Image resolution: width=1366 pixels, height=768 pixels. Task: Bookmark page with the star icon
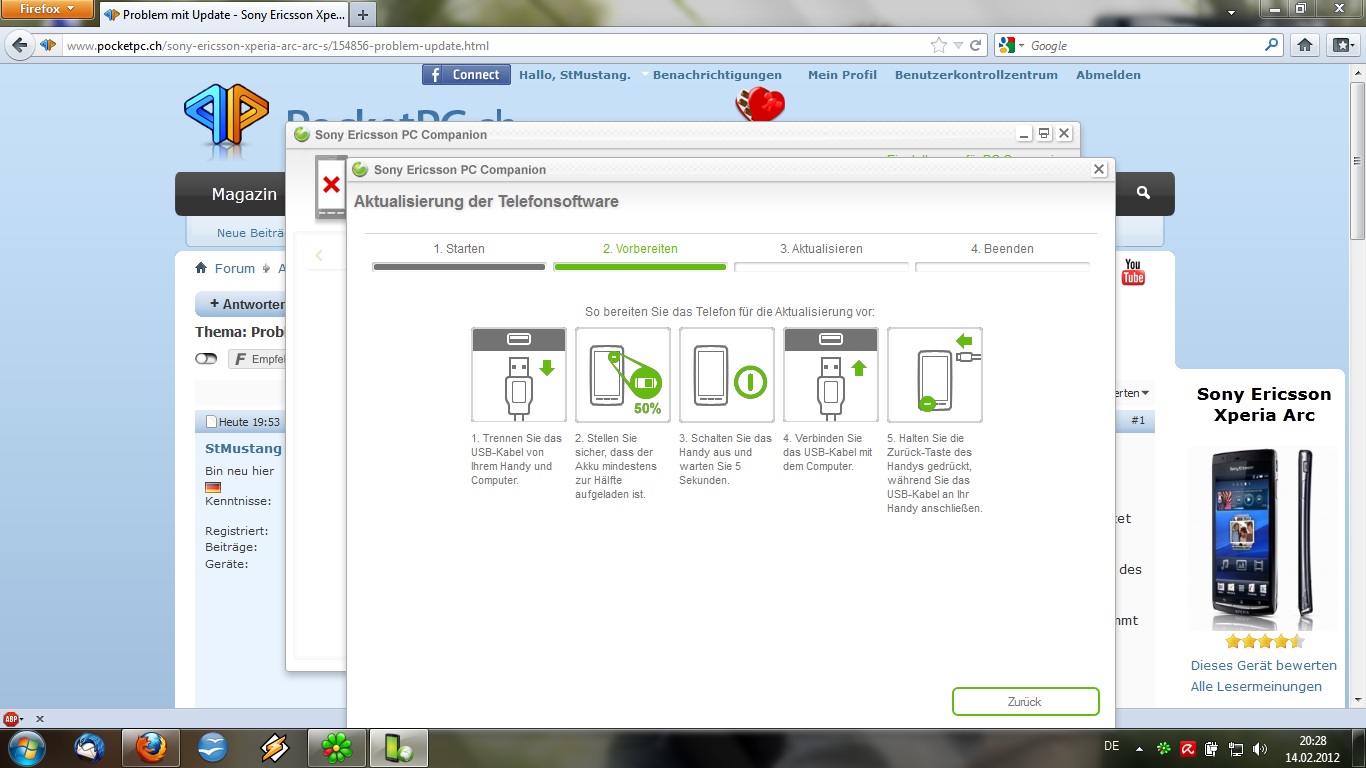(x=938, y=45)
